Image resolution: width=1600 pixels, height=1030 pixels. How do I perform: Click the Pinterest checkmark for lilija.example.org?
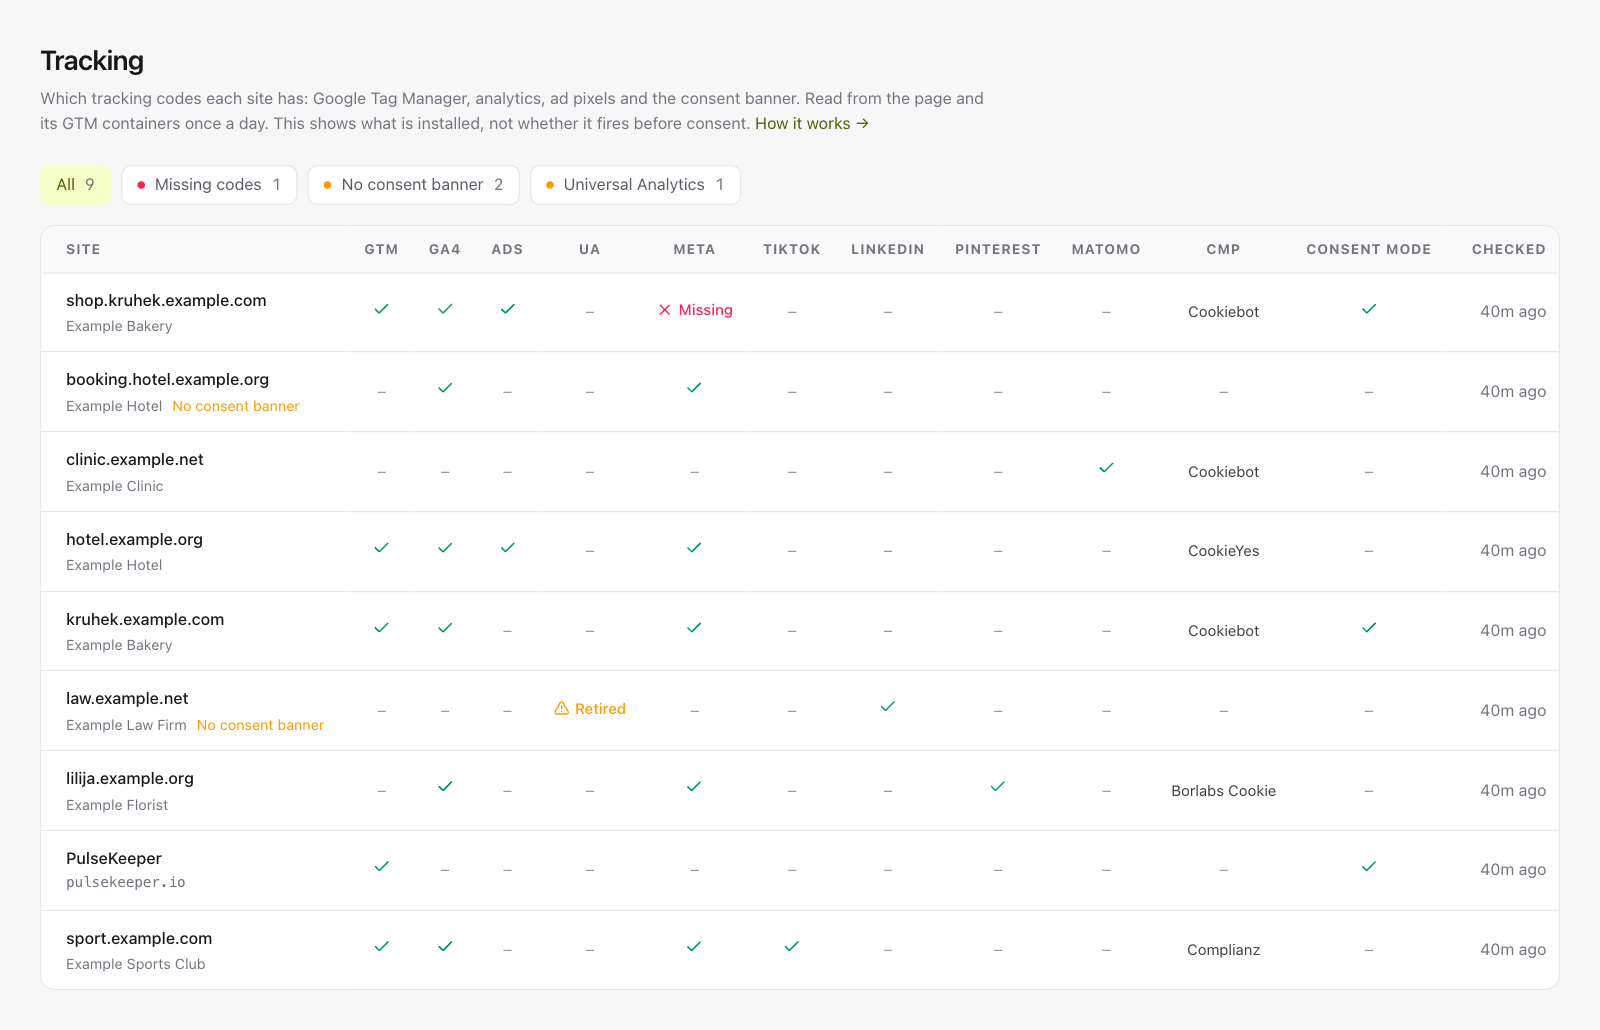tap(998, 787)
